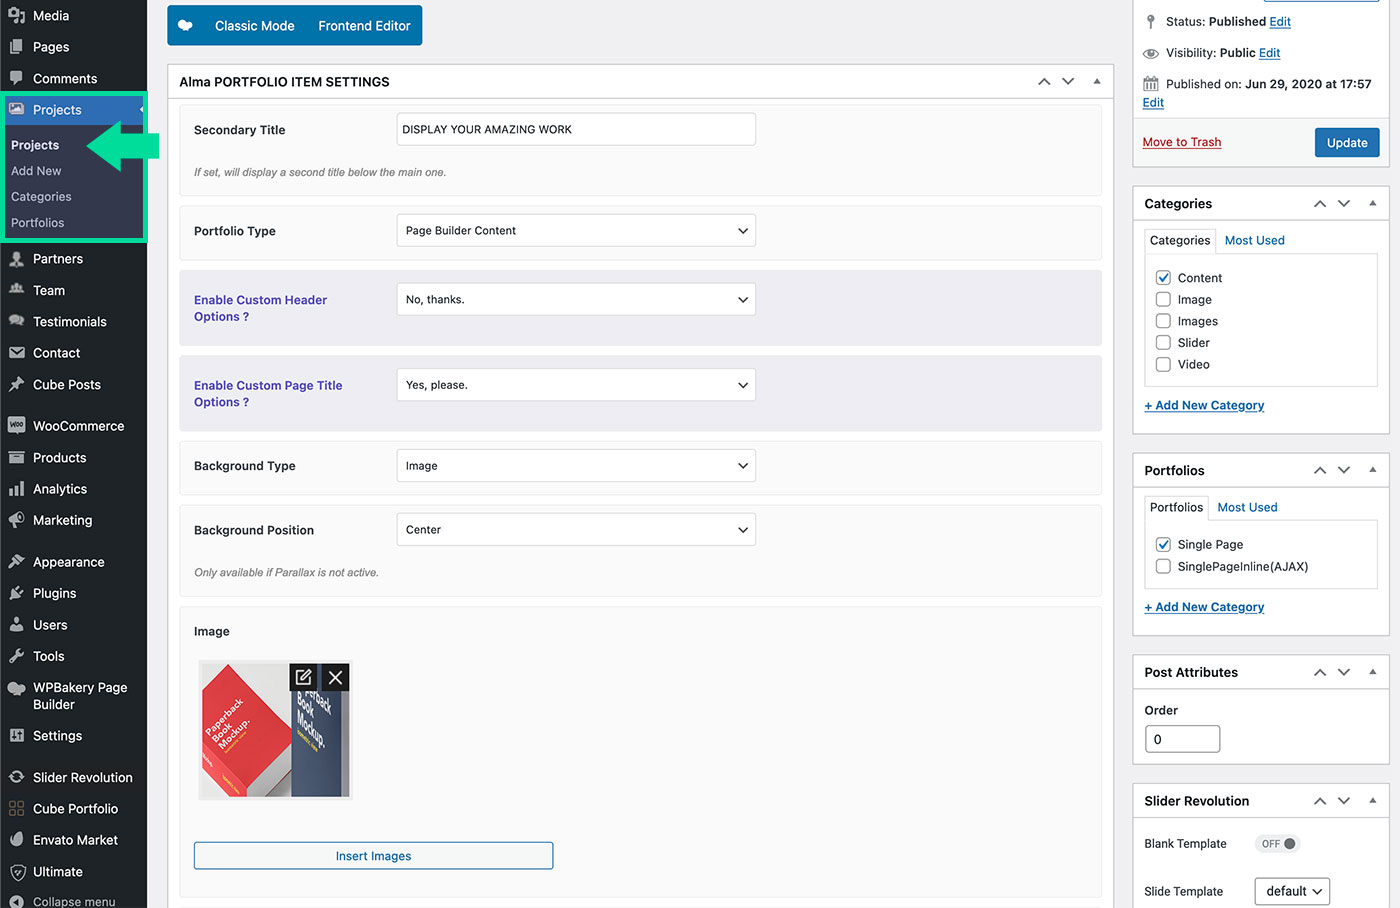Open the Analytics sidebar item
Viewport: 1400px width, 908px height.
(x=60, y=489)
